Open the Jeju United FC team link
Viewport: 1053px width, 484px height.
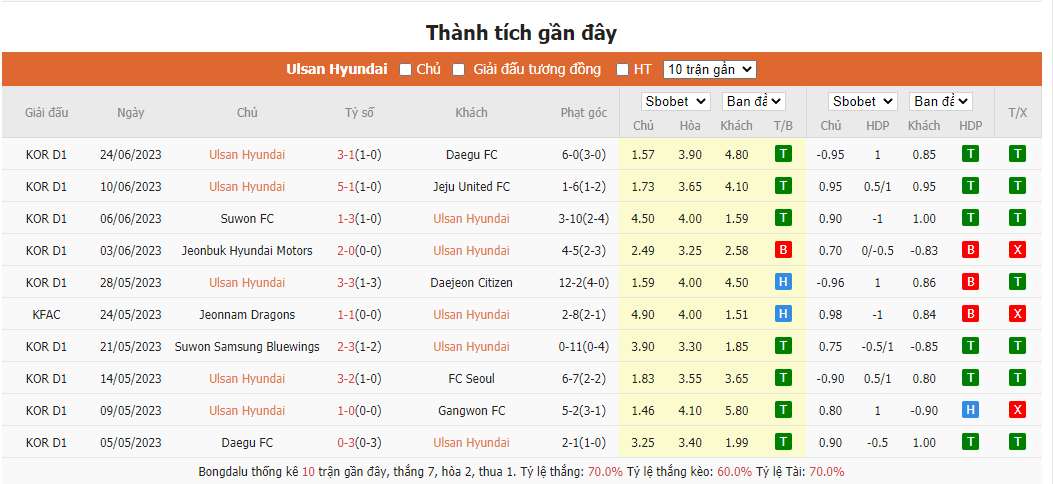(x=471, y=186)
